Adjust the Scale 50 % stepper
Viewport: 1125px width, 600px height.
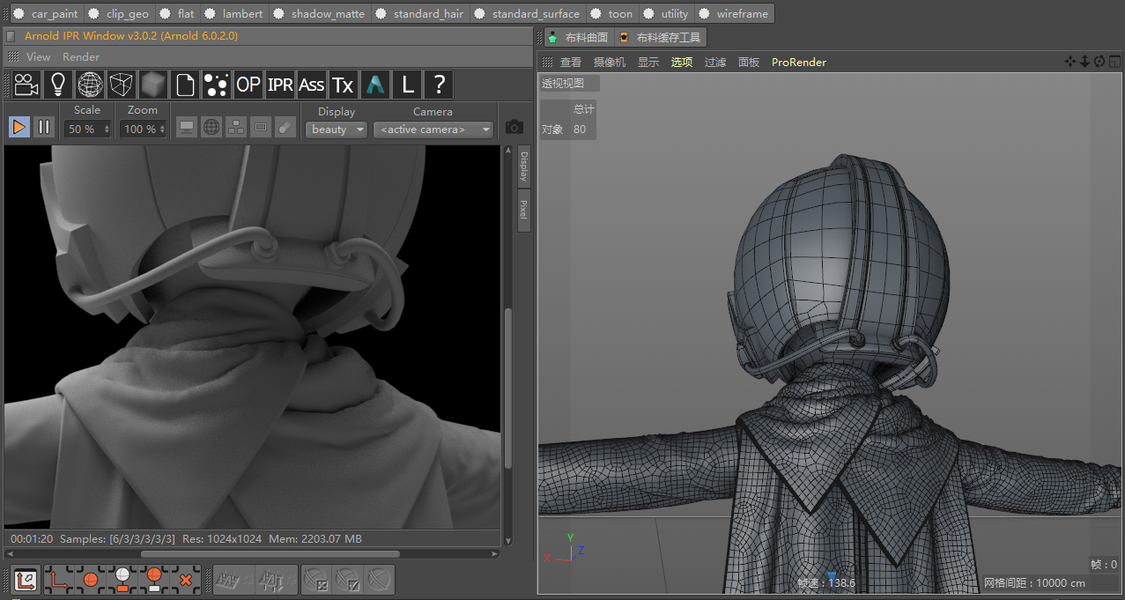point(106,129)
